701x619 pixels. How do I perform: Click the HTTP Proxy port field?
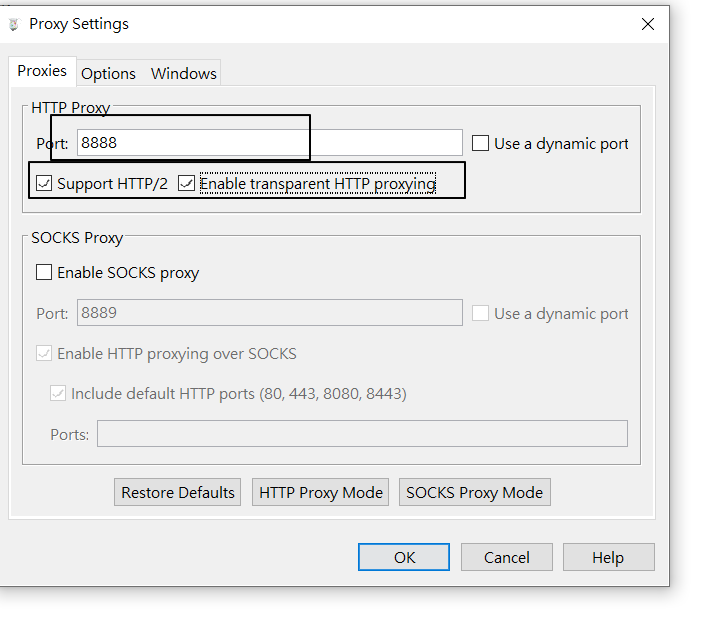point(270,143)
